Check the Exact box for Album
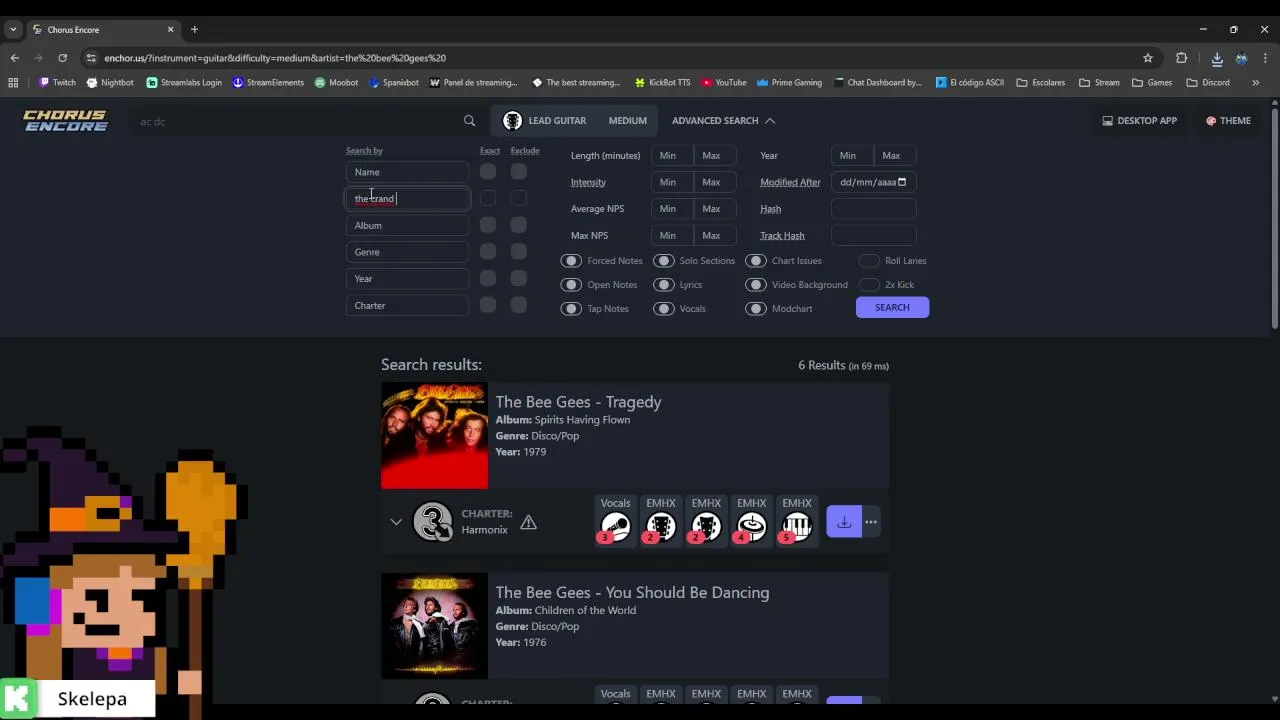The height and width of the screenshot is (720, 1280). click(x=488, y=225)
